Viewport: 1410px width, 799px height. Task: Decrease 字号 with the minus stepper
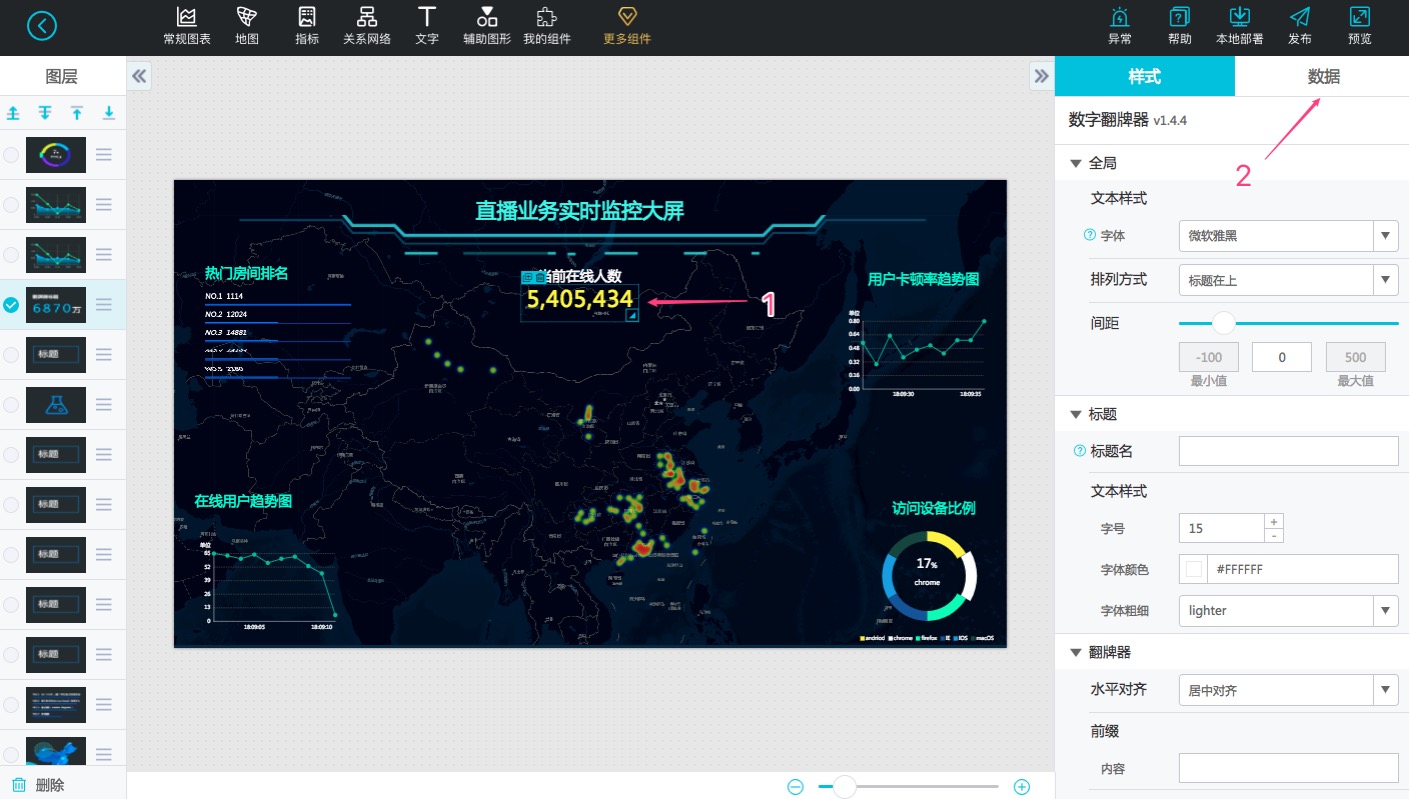[x=1274, y=535]
